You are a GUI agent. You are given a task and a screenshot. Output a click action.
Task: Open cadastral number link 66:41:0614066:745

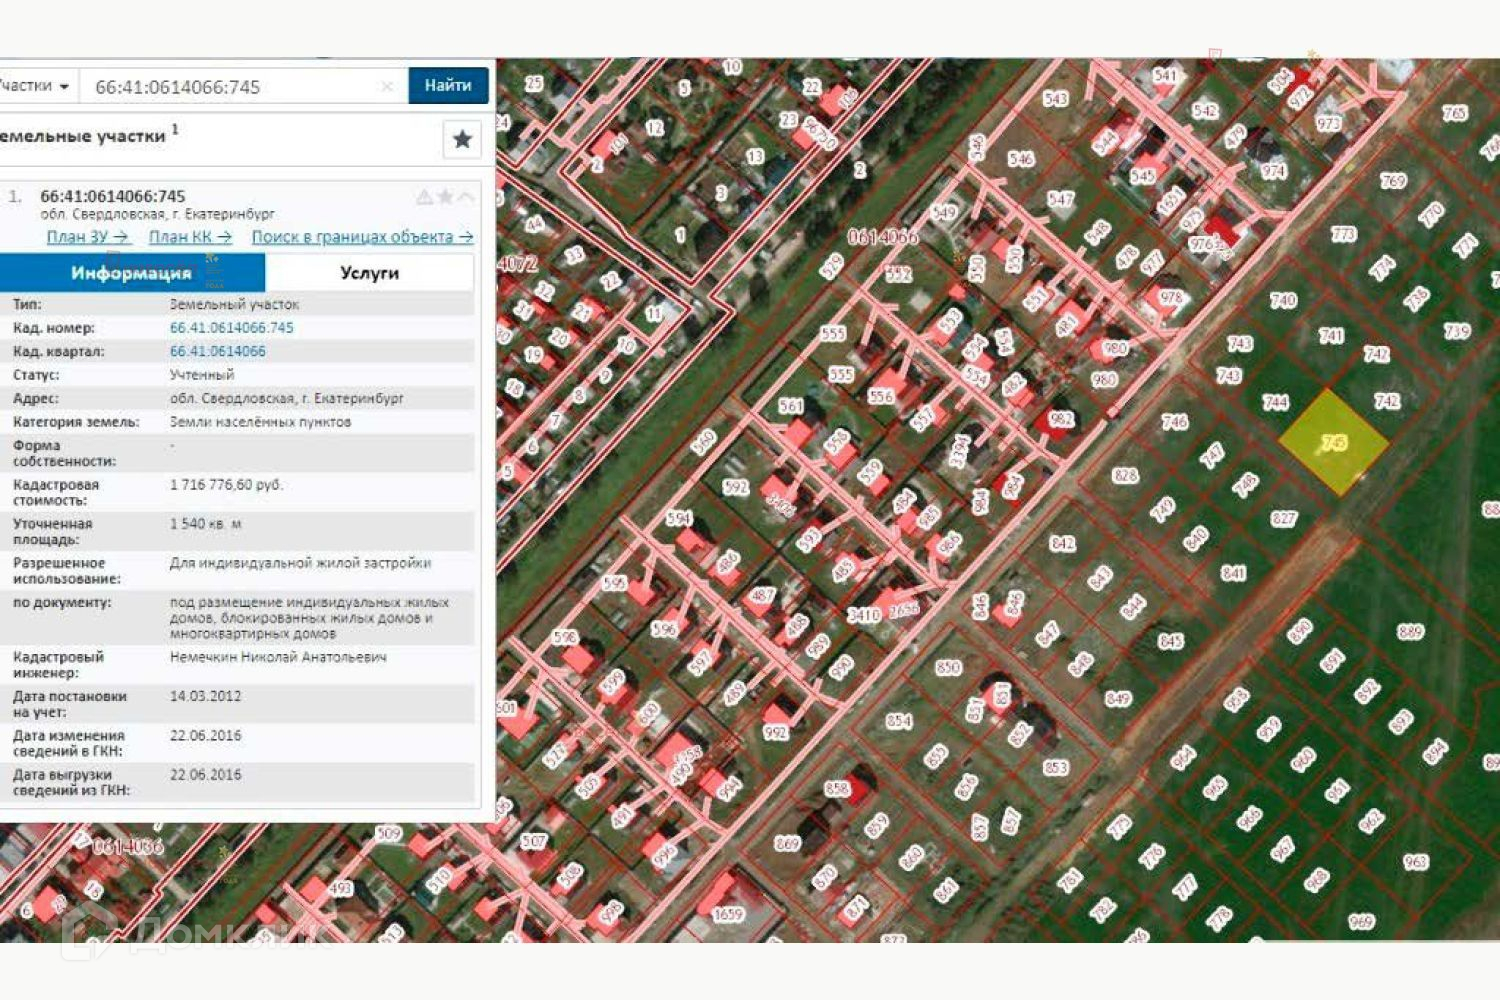232,328
